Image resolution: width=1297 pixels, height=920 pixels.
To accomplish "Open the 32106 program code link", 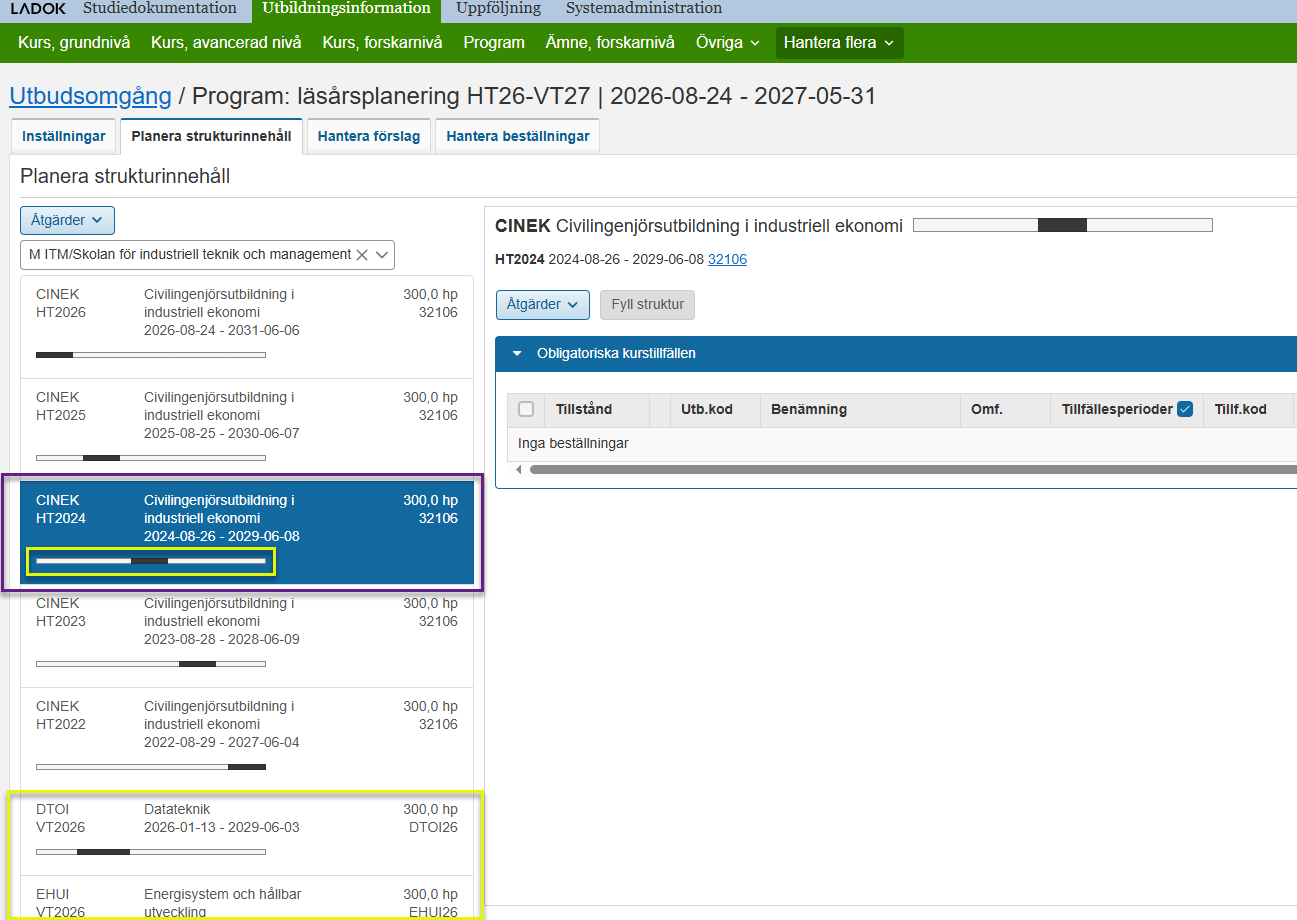I will tap(727, 259).
